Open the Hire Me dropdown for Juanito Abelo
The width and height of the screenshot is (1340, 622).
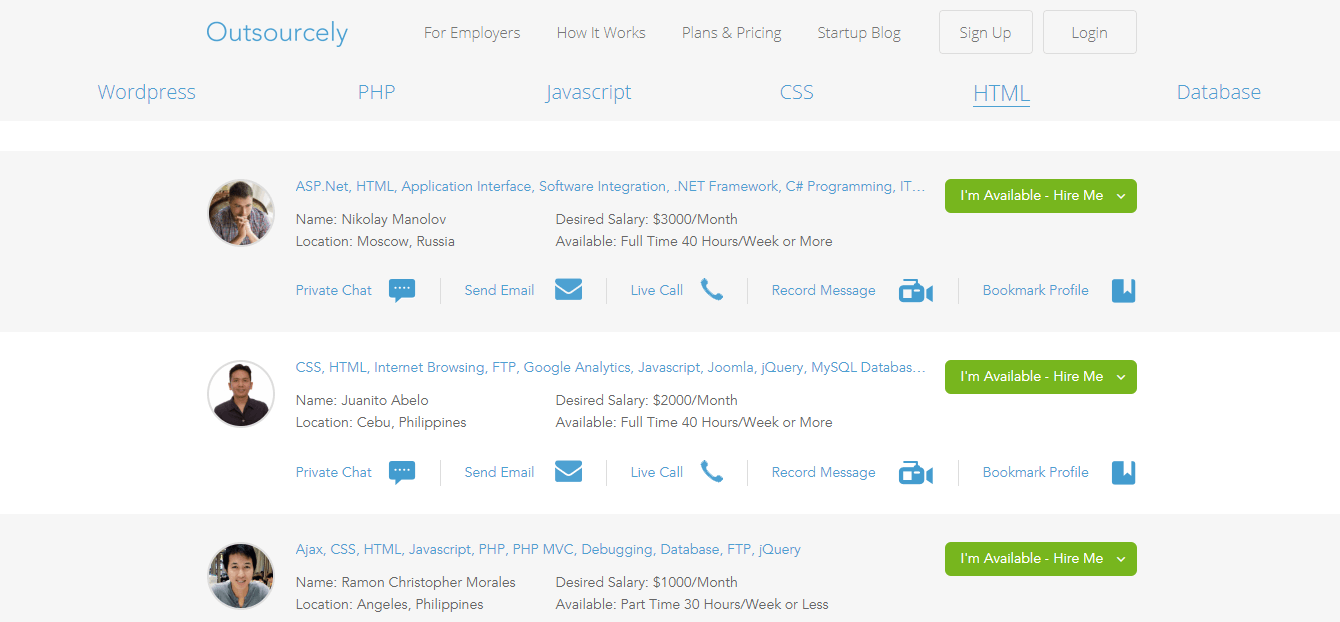(x=1121, y=377)
